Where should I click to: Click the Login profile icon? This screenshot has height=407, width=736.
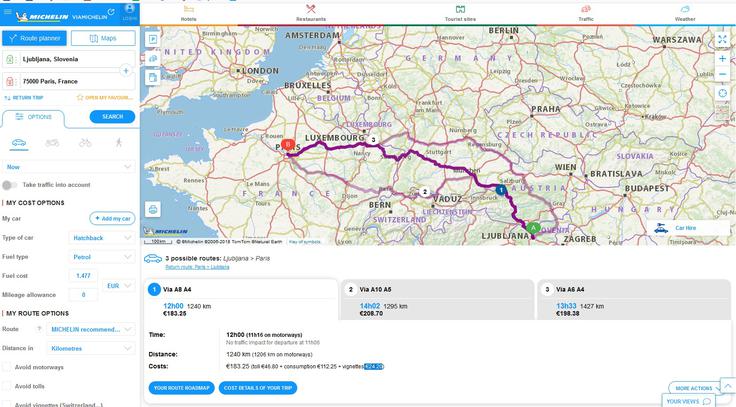pyautogui.click(x=130, y=11)
